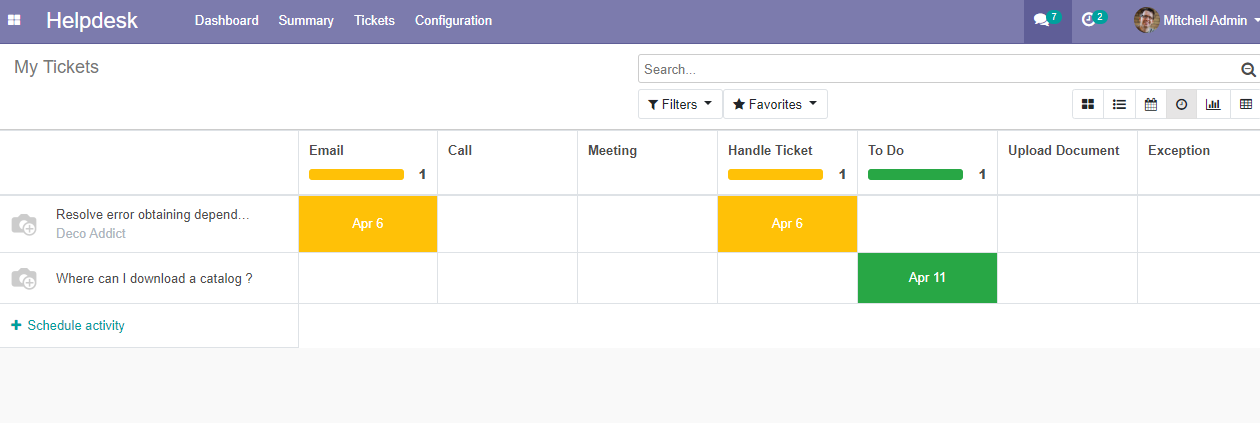Viewport: 1260px width, 423px height.
Task: Switch to List view
Action: click(1120, 104)
